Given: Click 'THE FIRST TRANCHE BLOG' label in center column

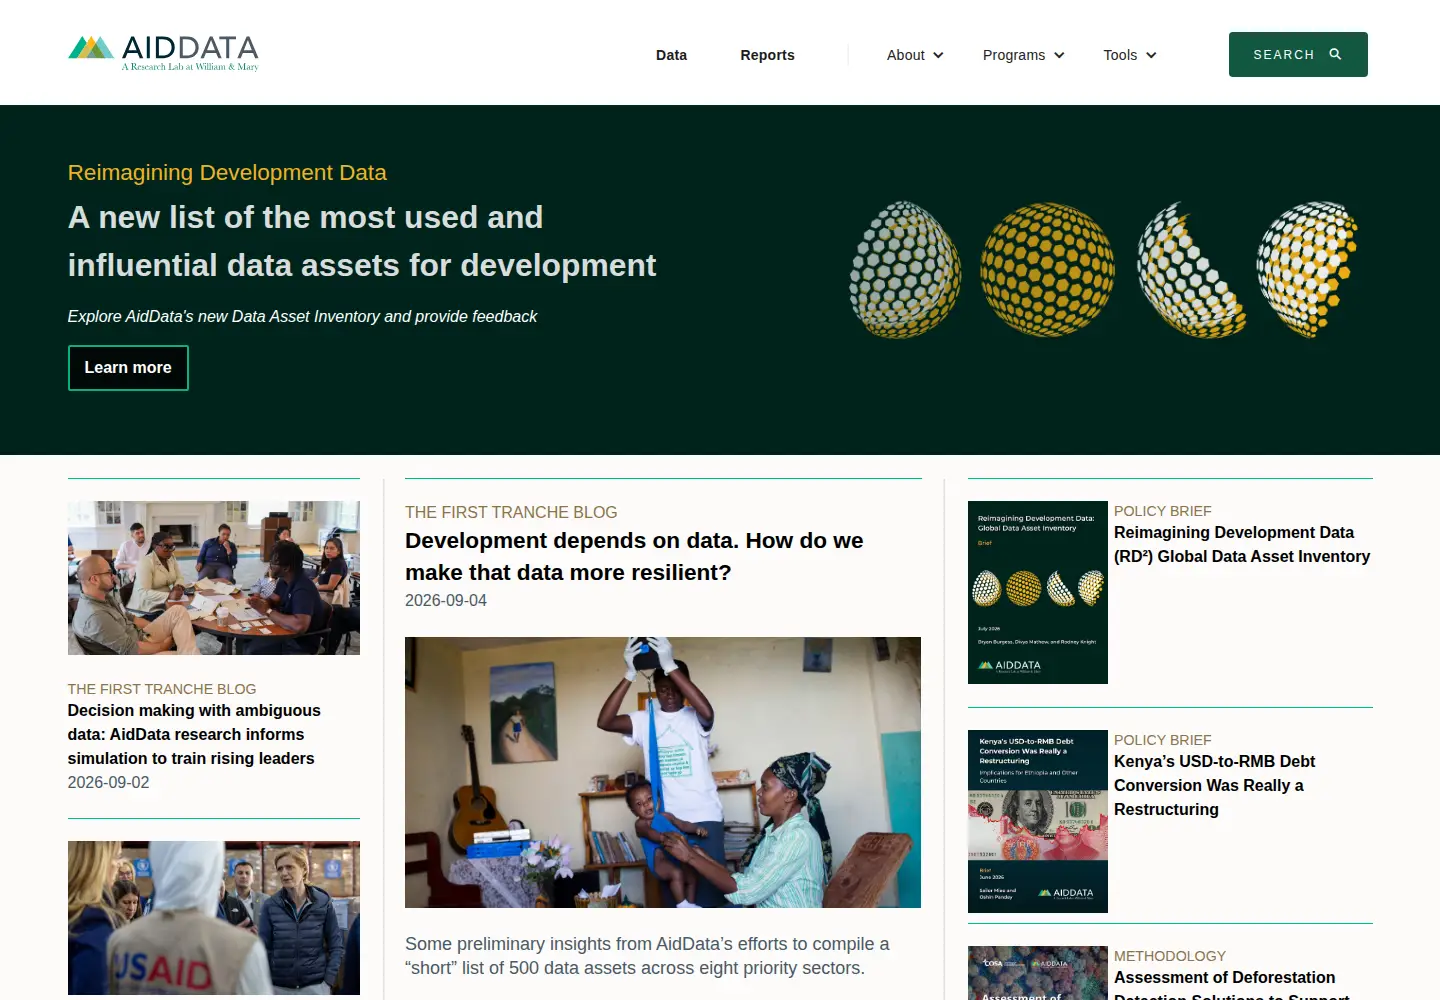Looking at the screenshot, I should tap(511, 512).
